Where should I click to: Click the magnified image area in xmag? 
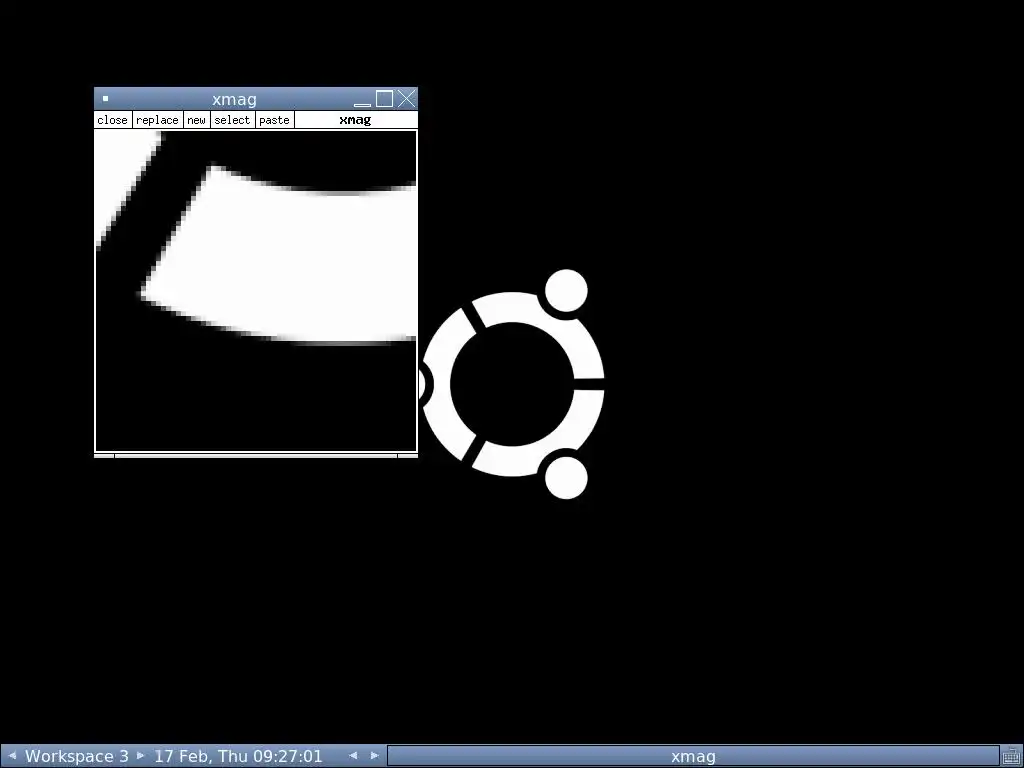point(256,291)
